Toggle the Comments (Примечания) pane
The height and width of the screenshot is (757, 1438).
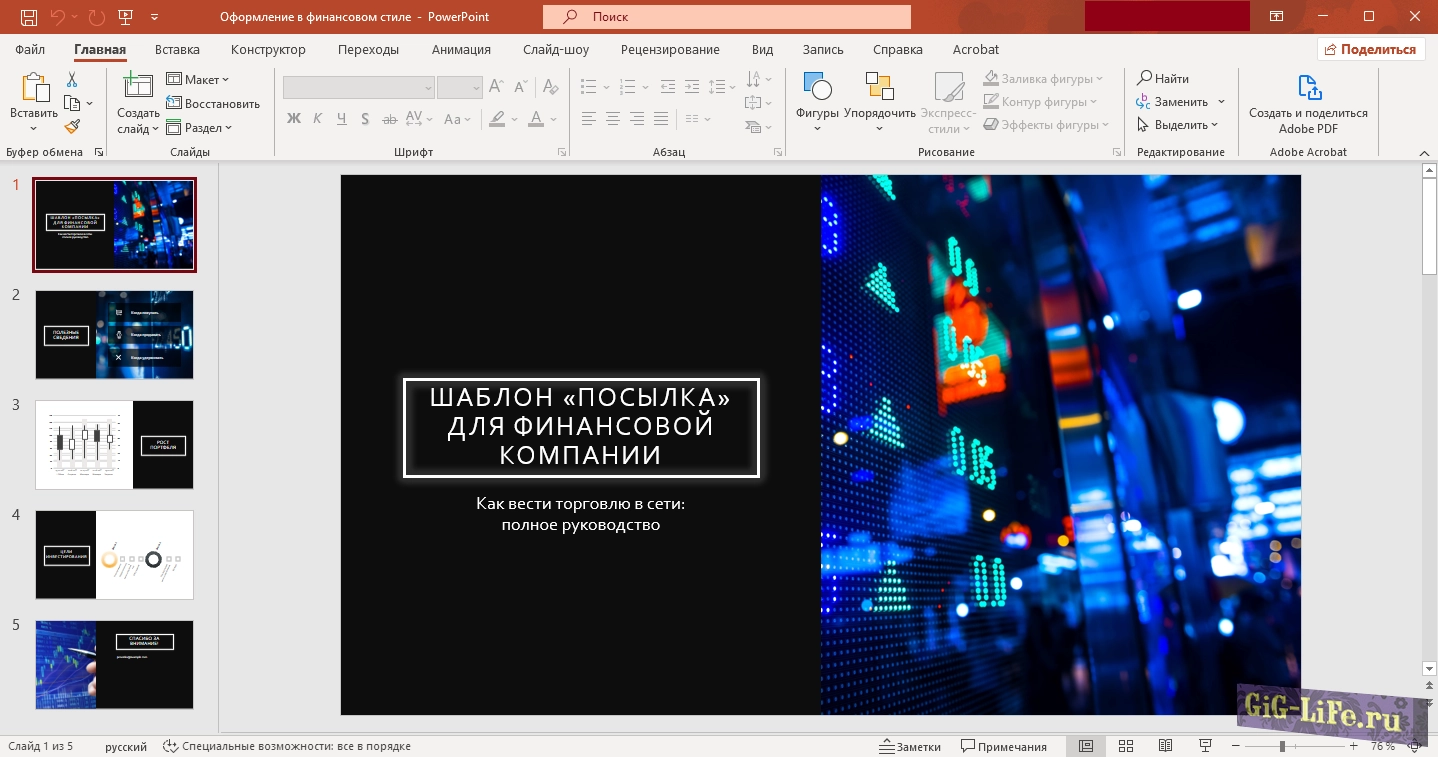(1004, 746)
